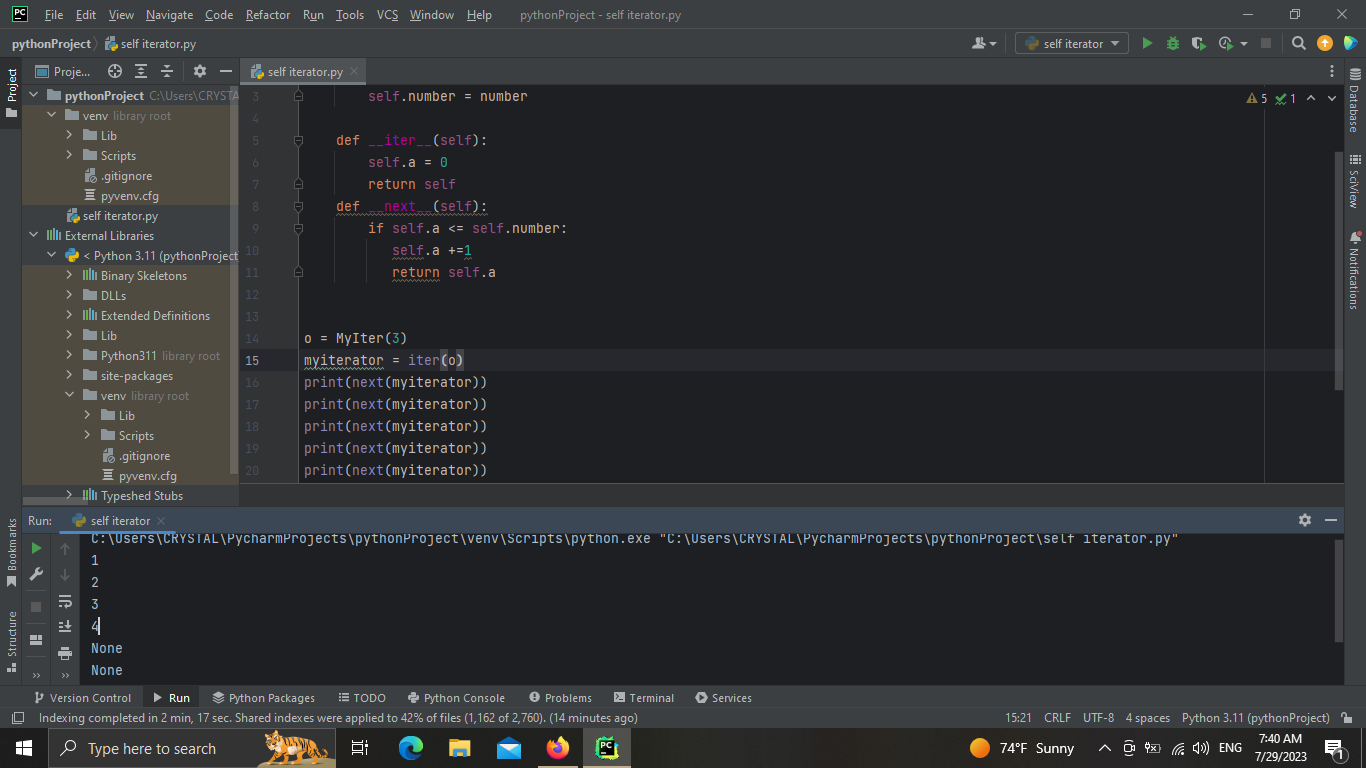Open the Terminal tool window button
Viewport: 1366px width, 768px height.
click(644, 698)
